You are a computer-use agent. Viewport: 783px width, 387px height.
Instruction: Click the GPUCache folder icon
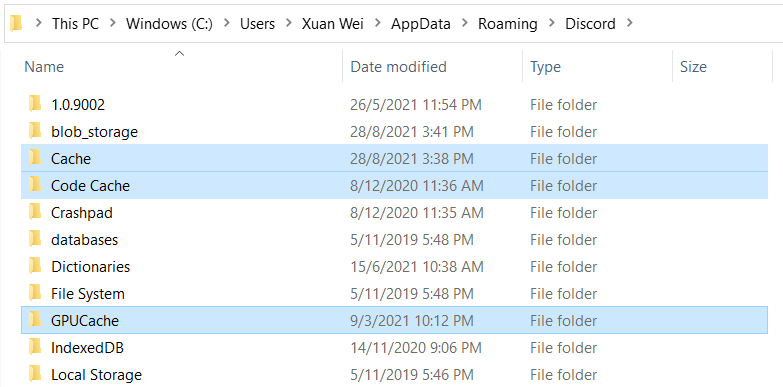pyautogui.click(x=35, y=320)
